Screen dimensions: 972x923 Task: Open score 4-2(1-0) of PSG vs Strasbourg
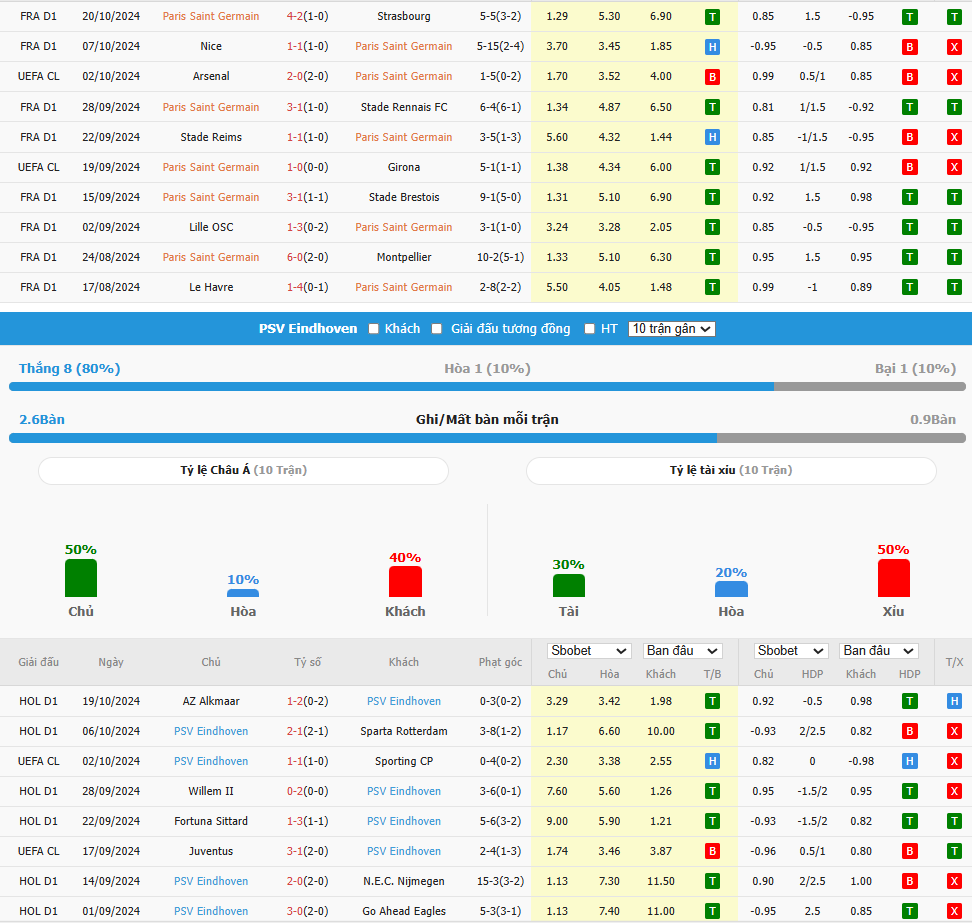coord(307,16)
